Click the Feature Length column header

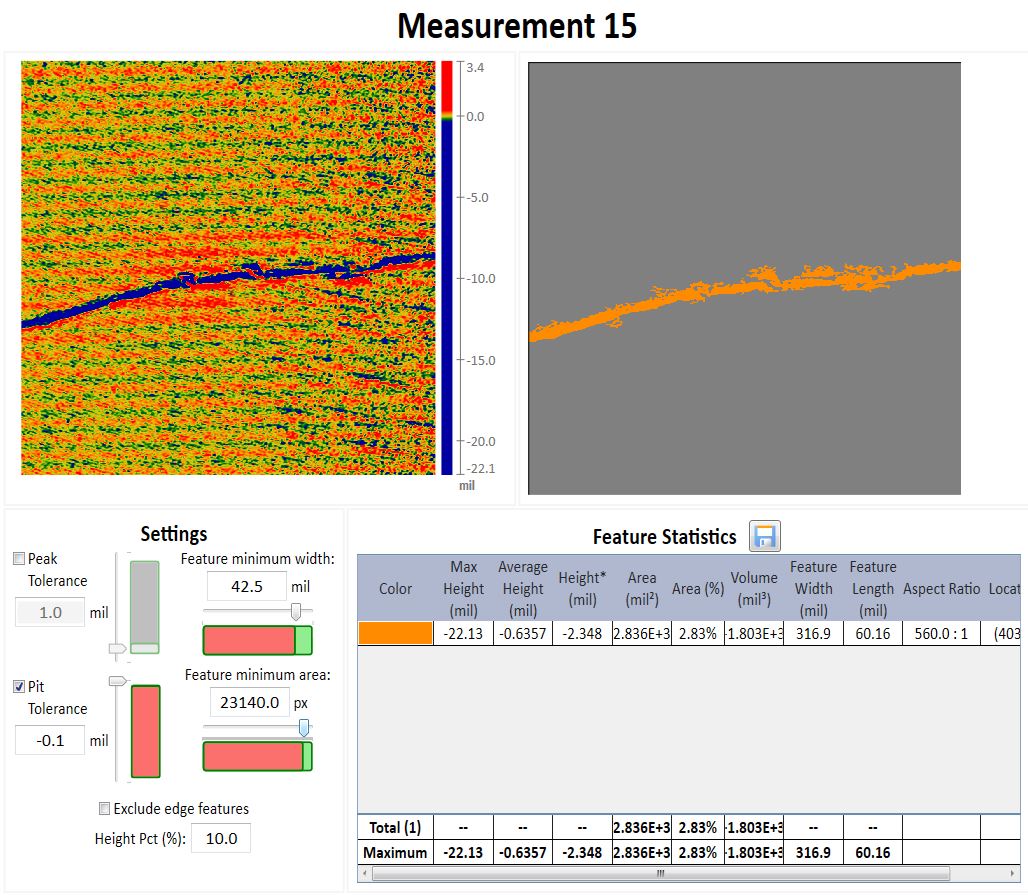coord(873,588)
